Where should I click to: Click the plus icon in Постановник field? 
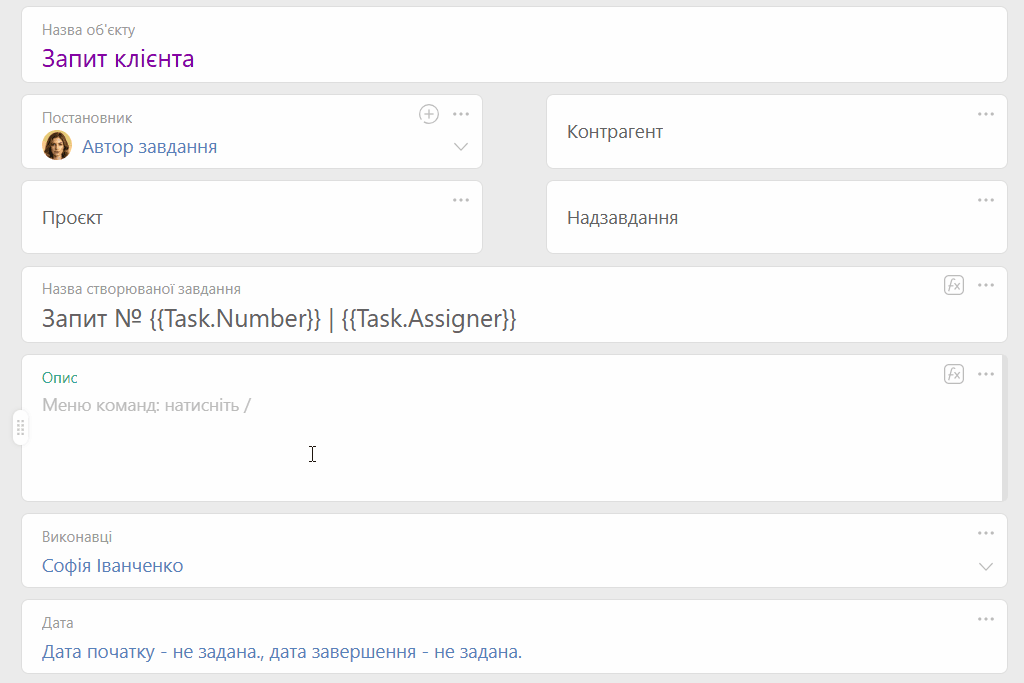tap(428, 114)
